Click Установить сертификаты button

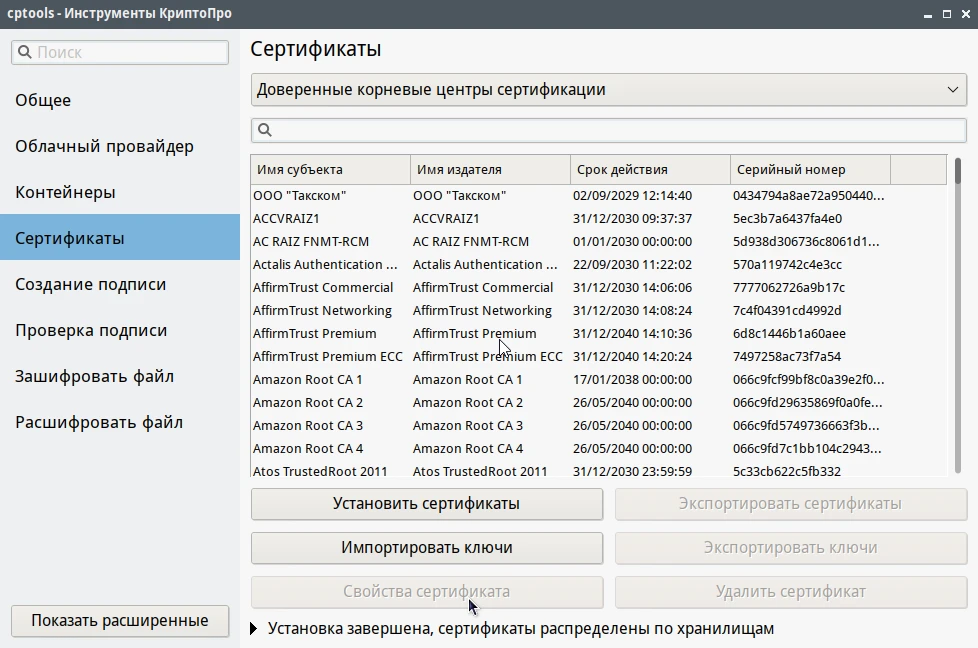(427, 504)
